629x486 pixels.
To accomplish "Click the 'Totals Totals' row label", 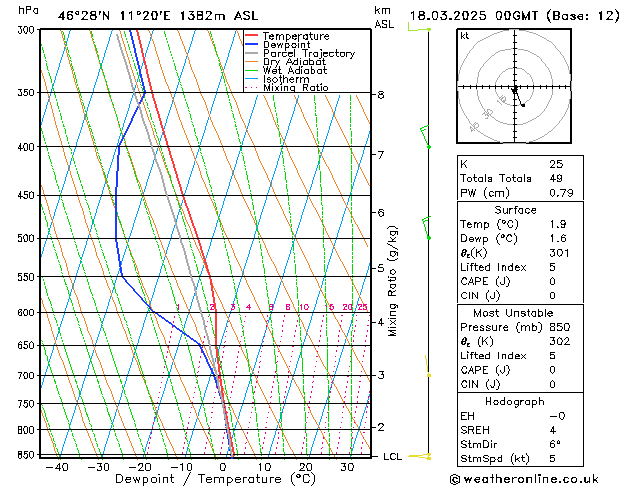I will click(x=496, y=178).
